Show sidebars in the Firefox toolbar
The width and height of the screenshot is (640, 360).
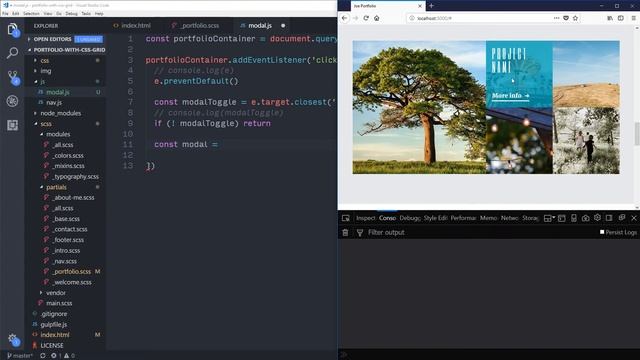point(621,18)
